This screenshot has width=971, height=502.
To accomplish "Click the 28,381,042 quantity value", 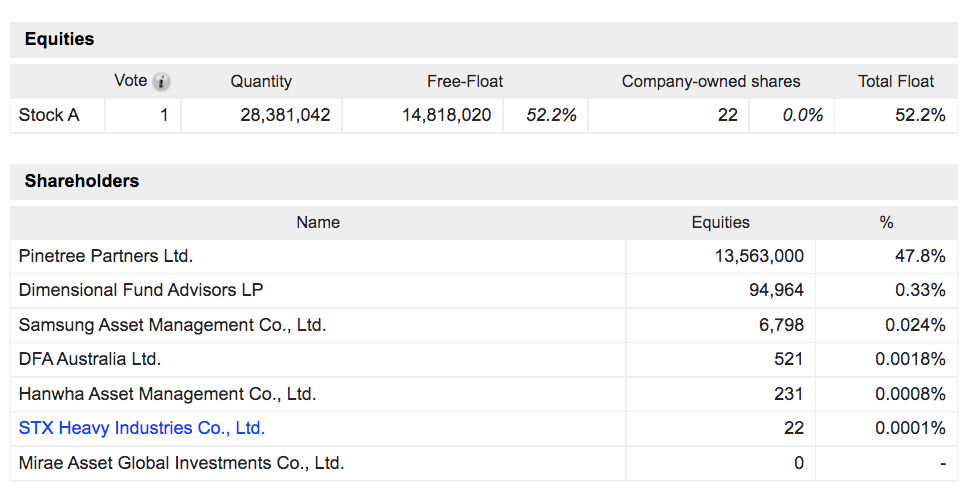I will coord(285,115).
